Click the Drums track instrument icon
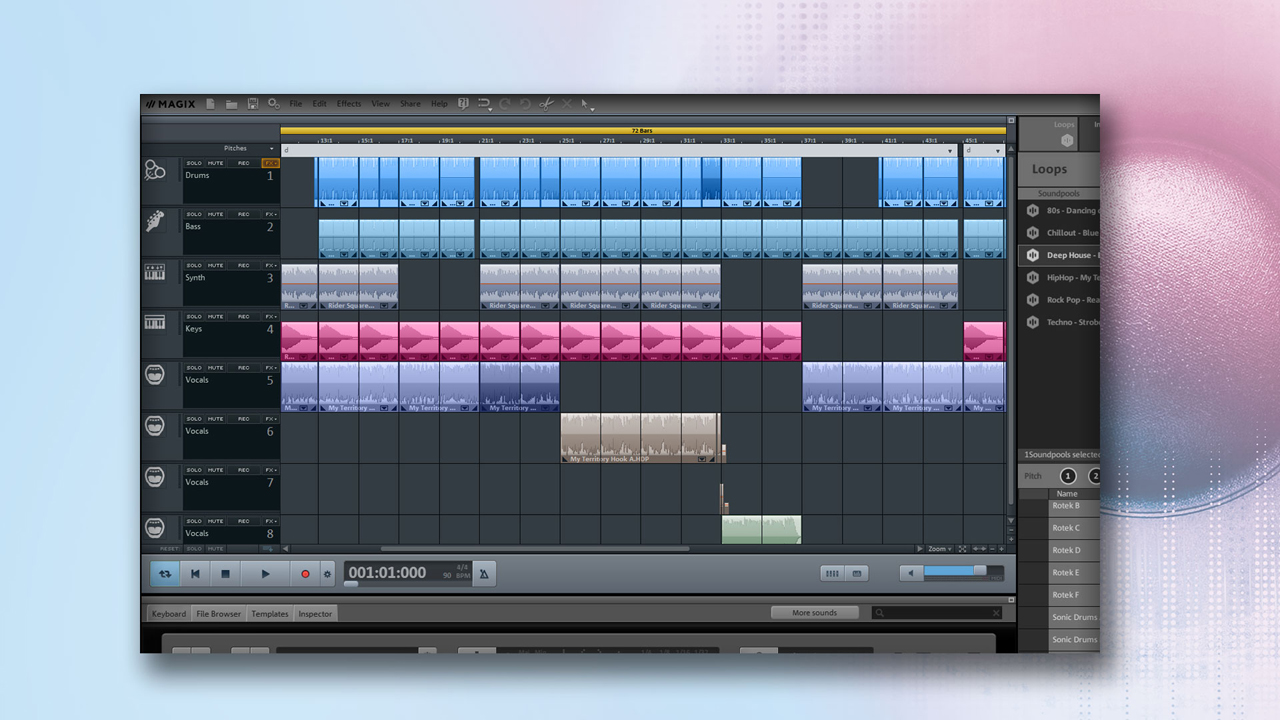This screenshot has width=1280, height=720. click(x=155, y=171)
